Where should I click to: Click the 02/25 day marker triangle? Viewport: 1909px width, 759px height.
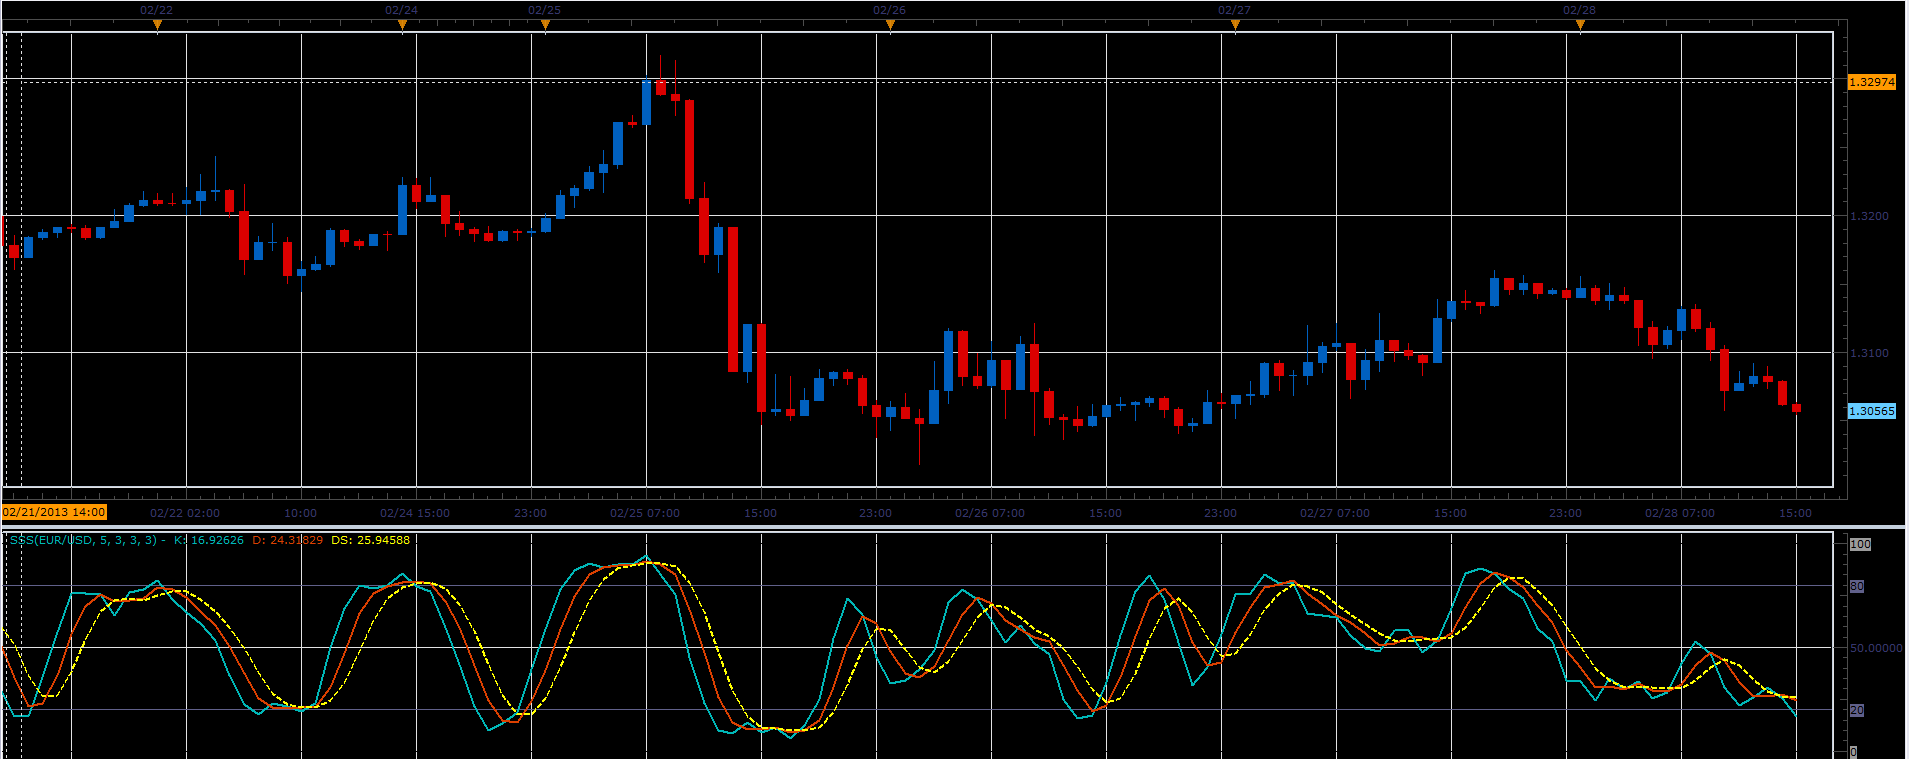coord(545,26)
